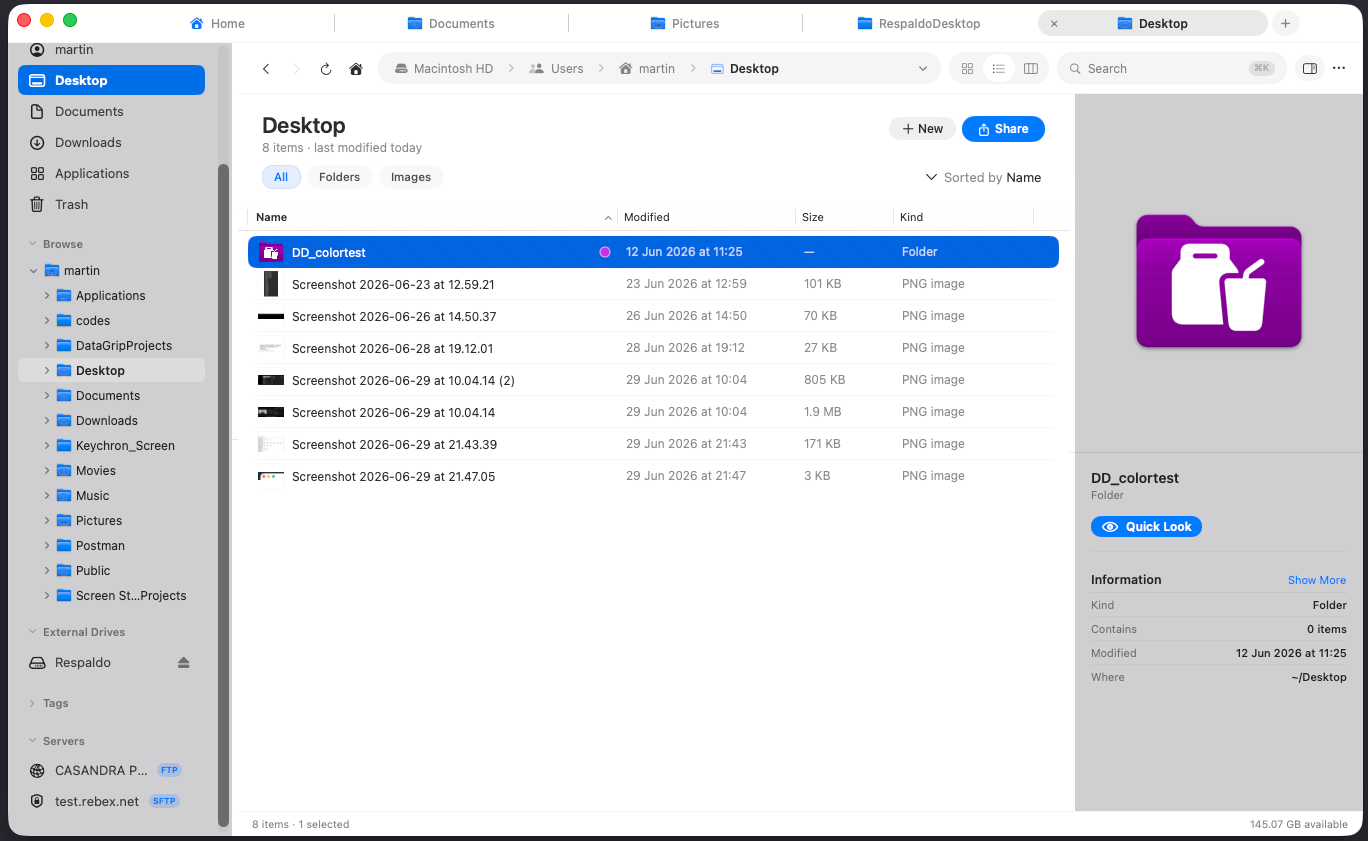1368x841 pixels.
Task: Click the home icon in the toolbar
Action: point(355,69)
